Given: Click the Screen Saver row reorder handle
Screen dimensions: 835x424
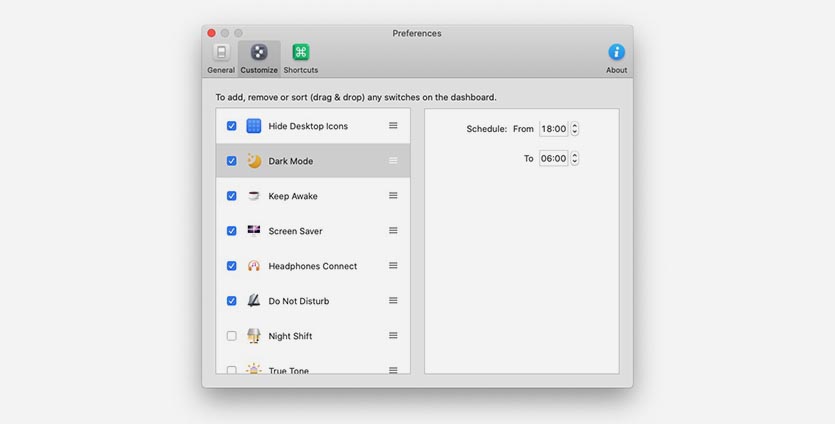Looking at the screenshot, I should click(393, 231).
